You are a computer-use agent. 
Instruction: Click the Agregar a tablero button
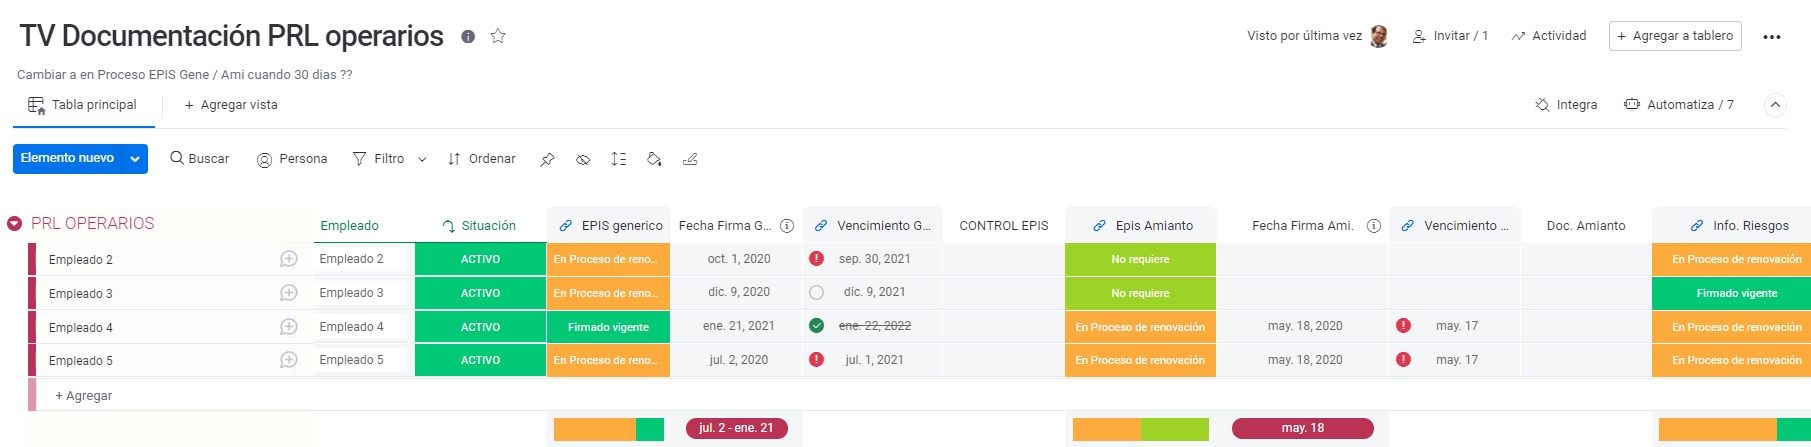click(1675, 36)
